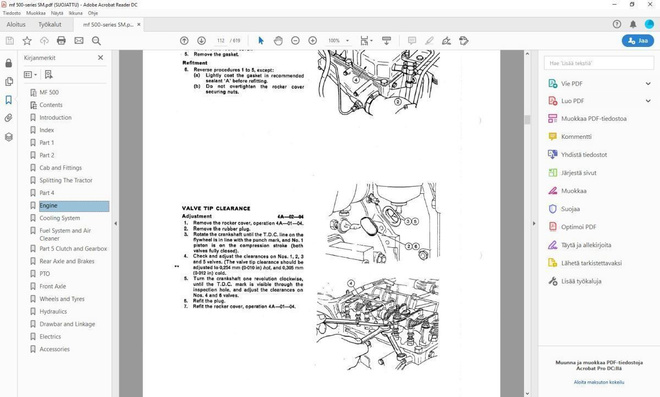Open the Ohje menu
This screenshot has width=660, height=397.
click(93, 13)
